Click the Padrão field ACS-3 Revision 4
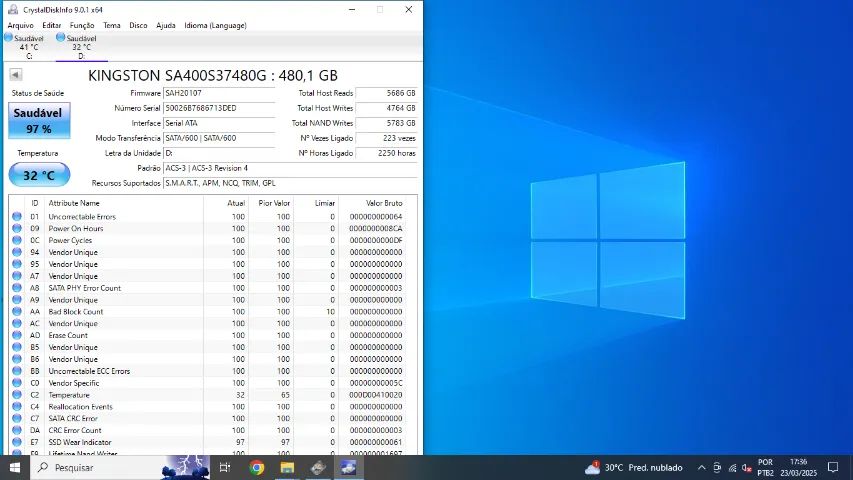Viewport: 853px width, 480px height. [x=290, y=168]
